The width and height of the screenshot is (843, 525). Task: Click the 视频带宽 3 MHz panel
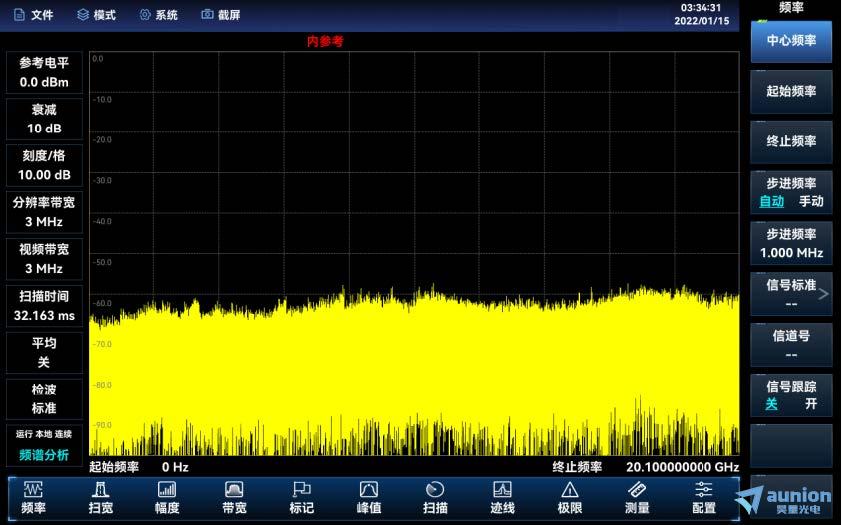[x=44, y=259]
